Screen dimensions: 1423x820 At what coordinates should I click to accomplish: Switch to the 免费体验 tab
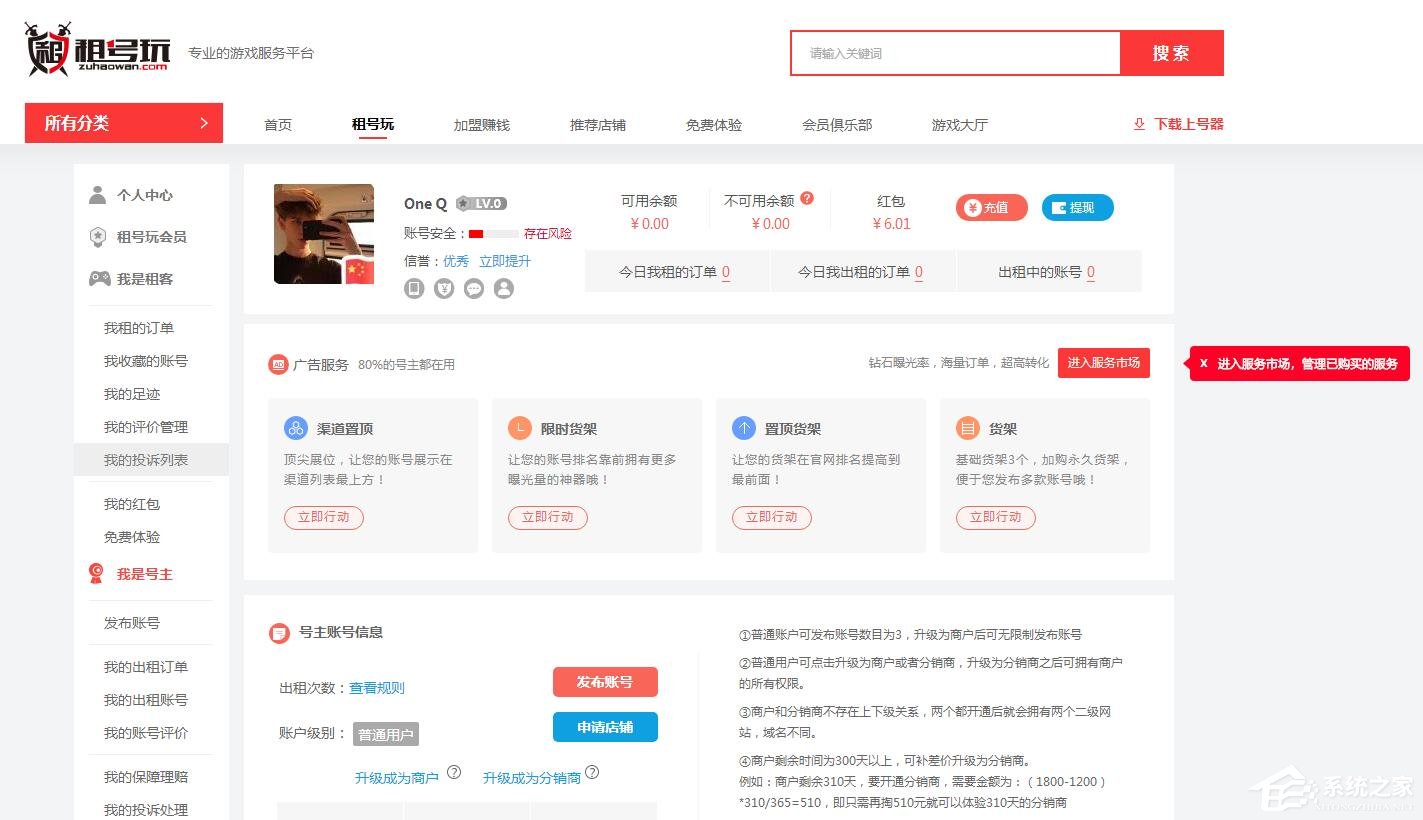point(713,124)
